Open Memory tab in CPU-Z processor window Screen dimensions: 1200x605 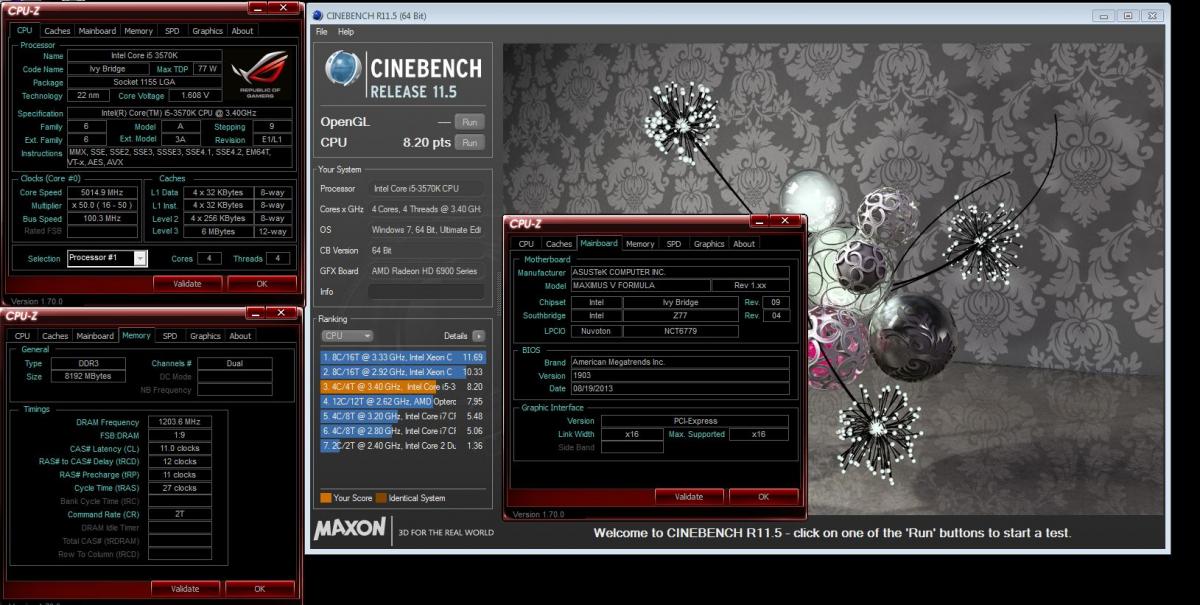pyautogui.click(x=139, y=31)
